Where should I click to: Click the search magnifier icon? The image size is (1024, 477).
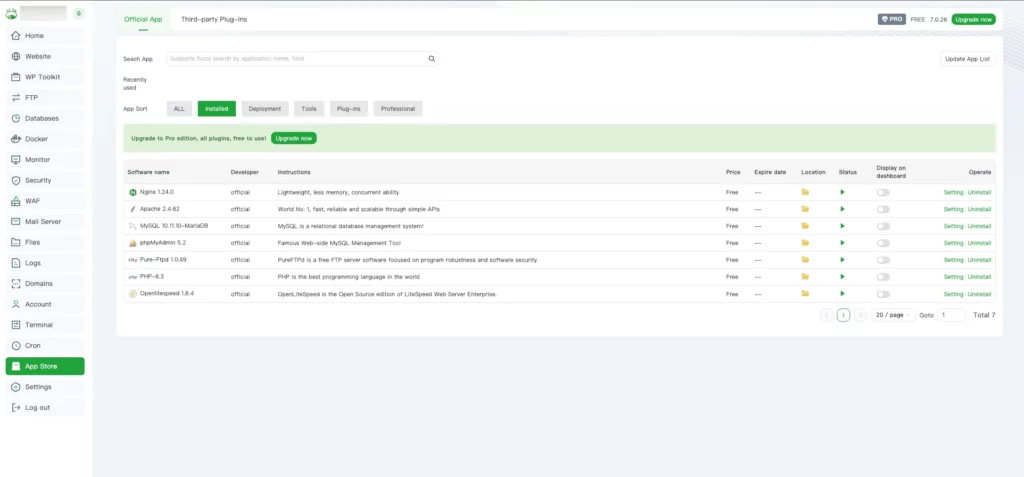tap(431, 59)
